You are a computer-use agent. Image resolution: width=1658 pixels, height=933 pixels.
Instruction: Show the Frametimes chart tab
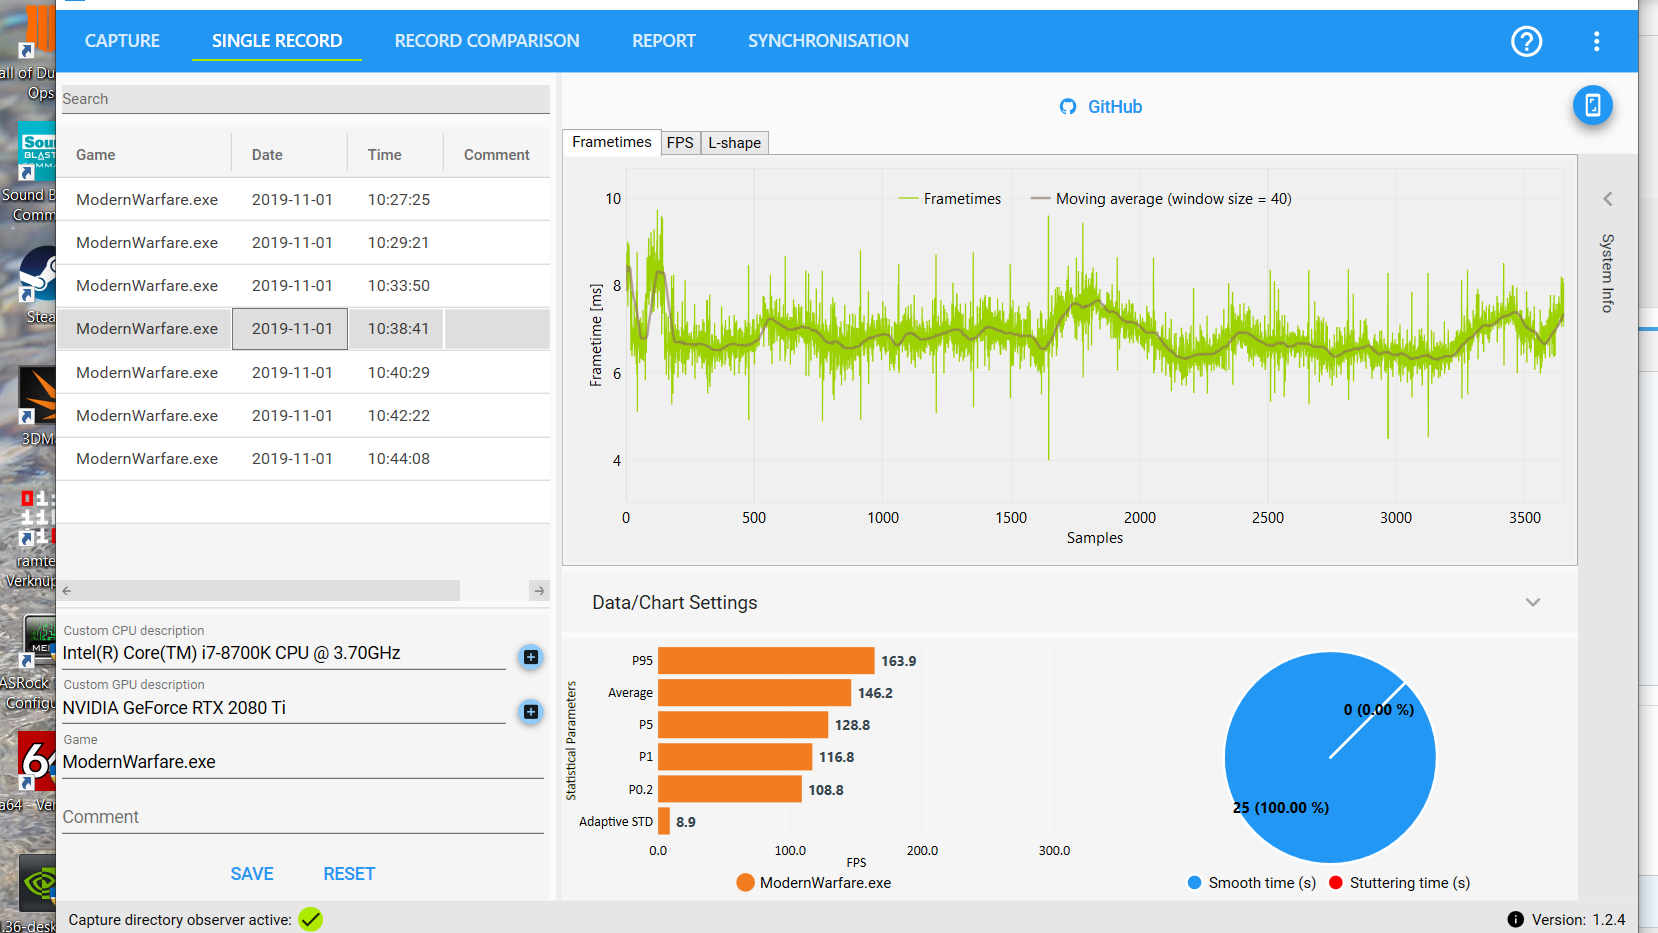[611, 142]
